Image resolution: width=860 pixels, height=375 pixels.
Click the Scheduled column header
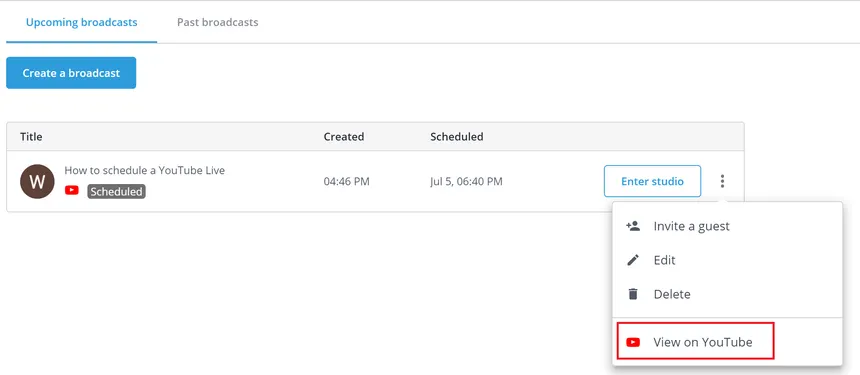tap(457, 137)
